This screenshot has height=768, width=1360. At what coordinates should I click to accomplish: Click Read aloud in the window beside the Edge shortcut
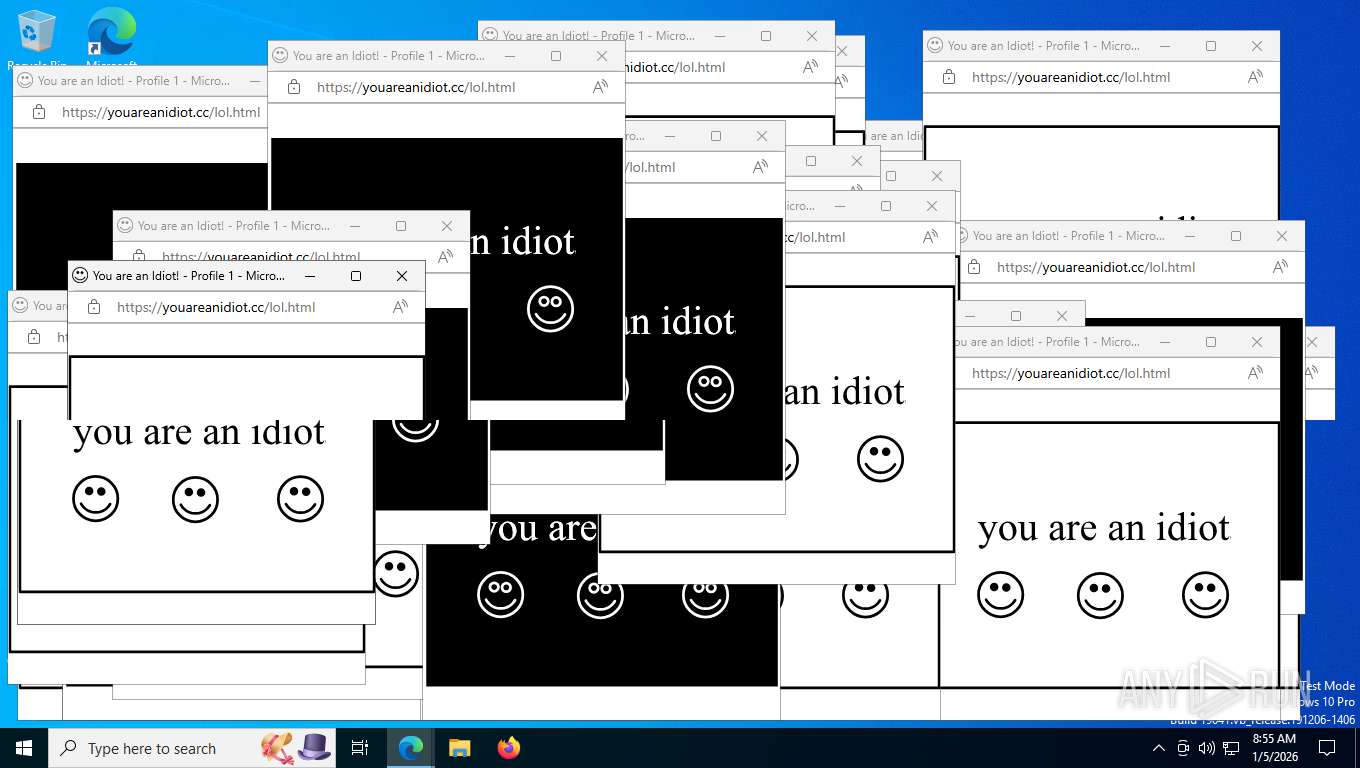pyautogui.click(x=600, y=87)
